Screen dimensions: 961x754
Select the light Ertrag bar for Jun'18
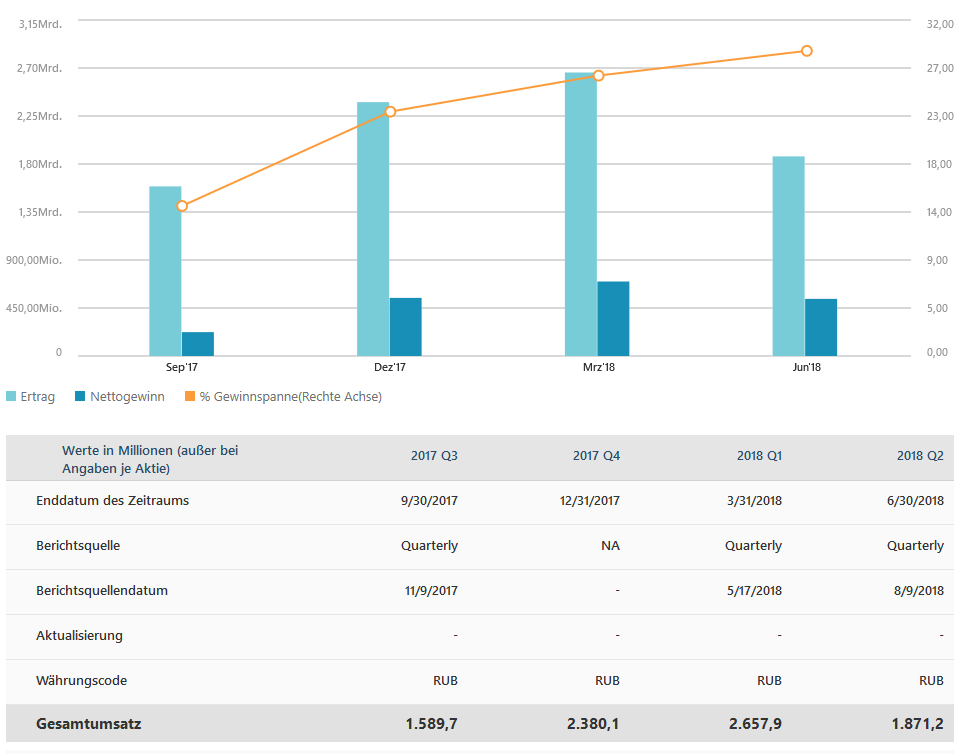coord(788,255)
